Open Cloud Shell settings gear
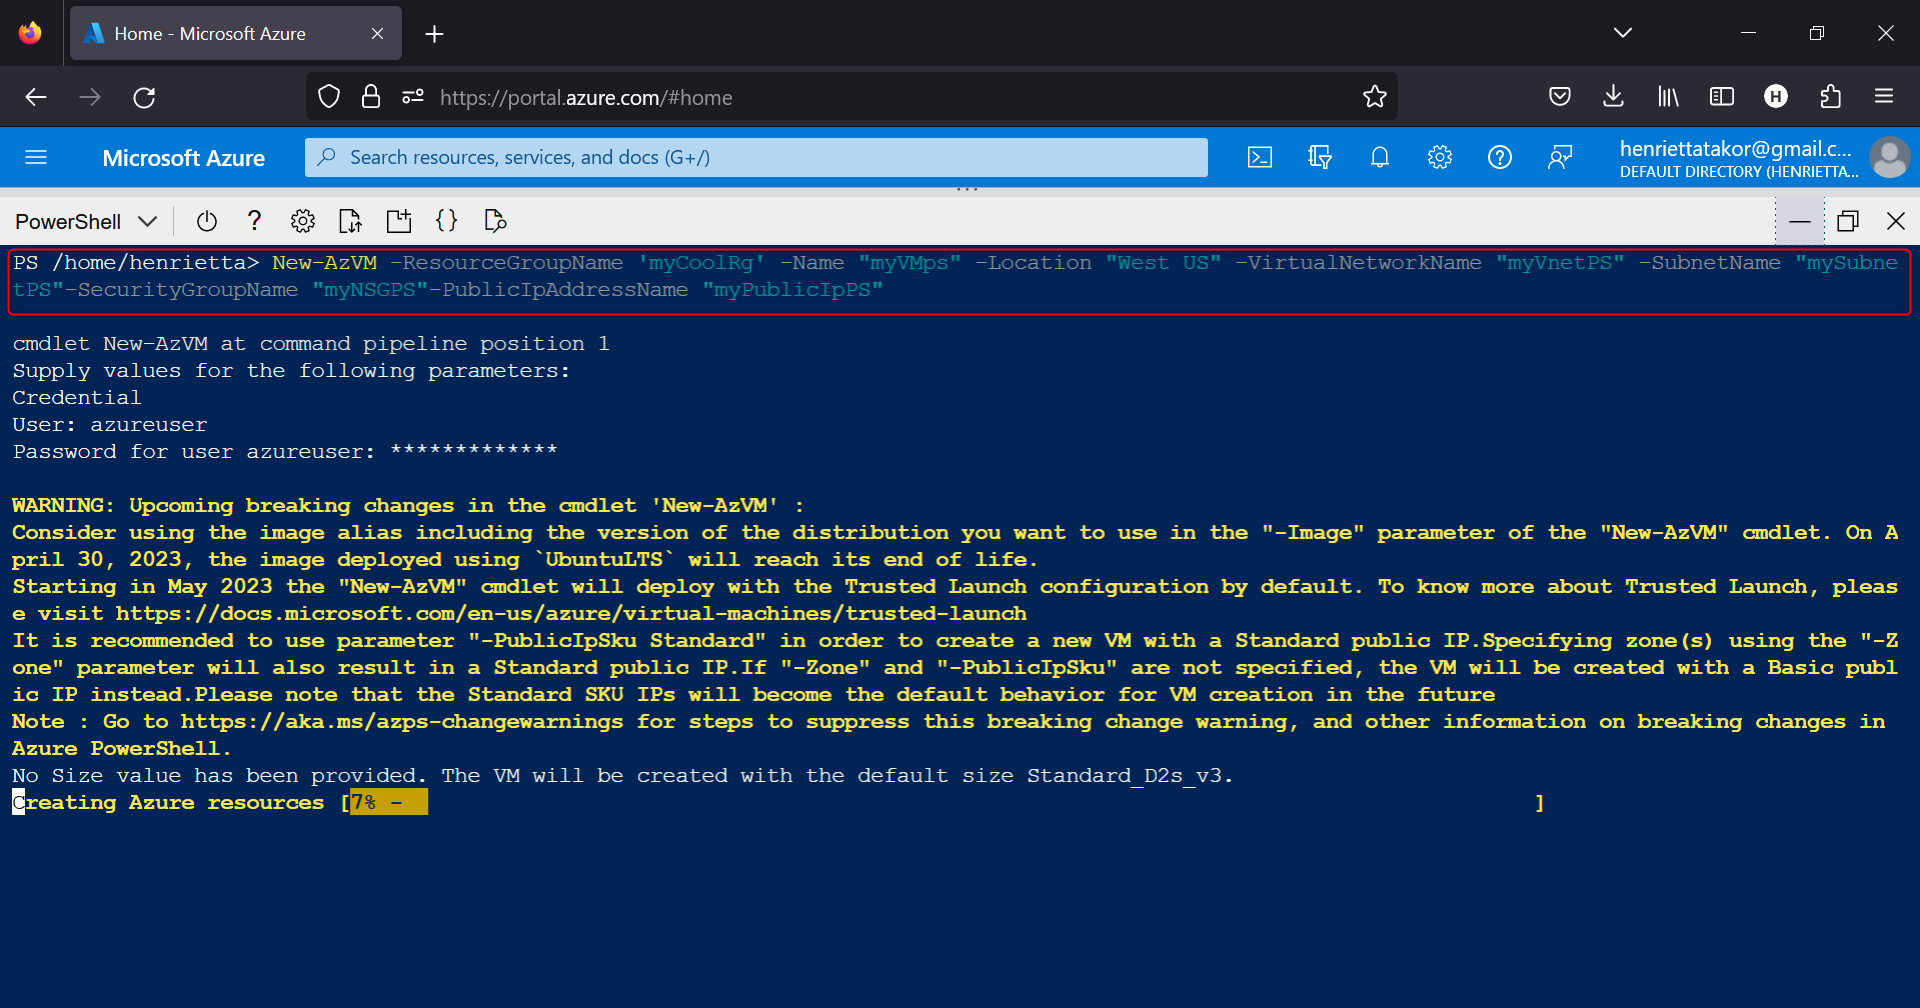The image size is (1920, 1008). tap(303, 221)
